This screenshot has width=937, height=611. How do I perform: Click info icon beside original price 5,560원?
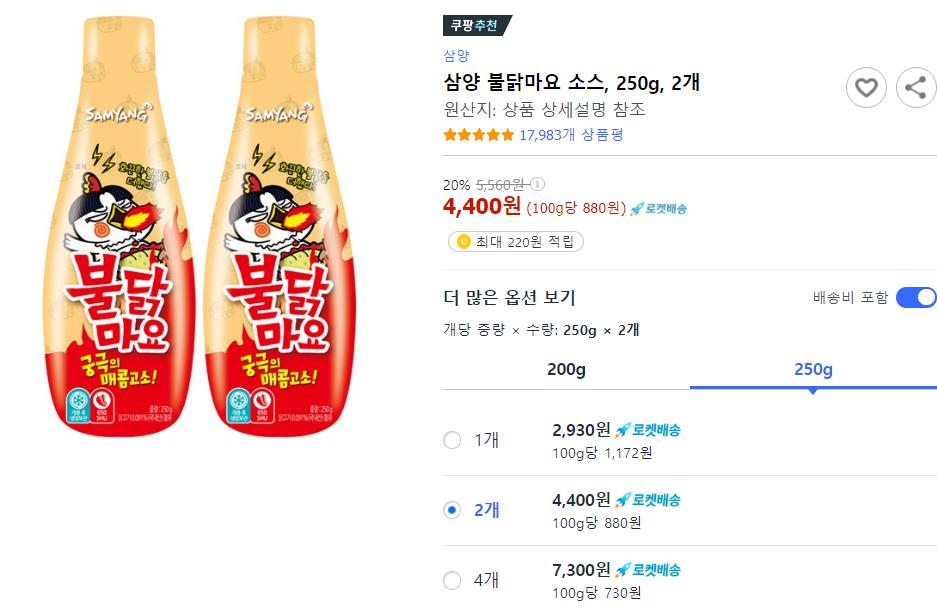[x=538, y=184]
